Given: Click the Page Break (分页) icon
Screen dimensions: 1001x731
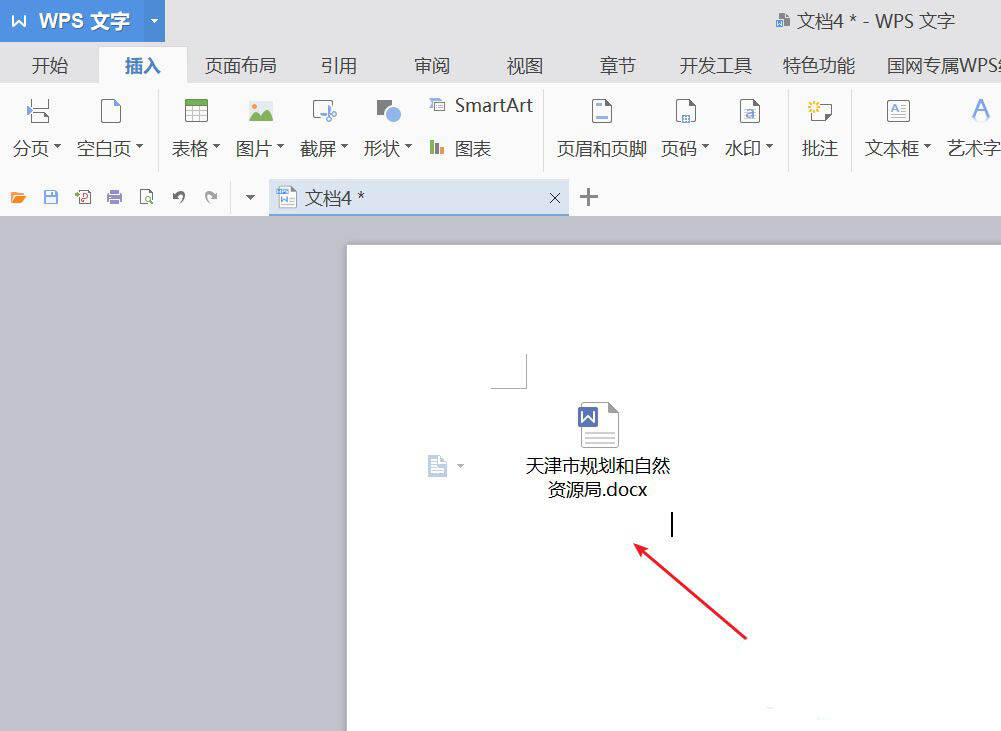Looking at the screenshot, I should click(x=38, y=111).
